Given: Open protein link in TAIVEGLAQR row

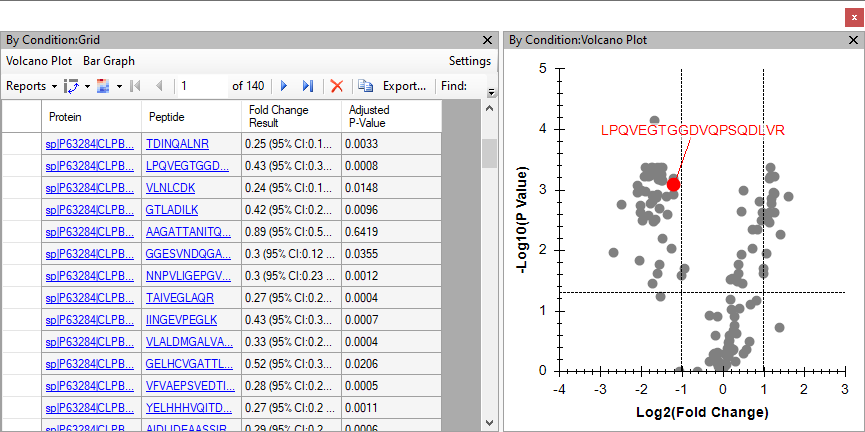Looking at the screenshot, I should [x=90, y=298].
